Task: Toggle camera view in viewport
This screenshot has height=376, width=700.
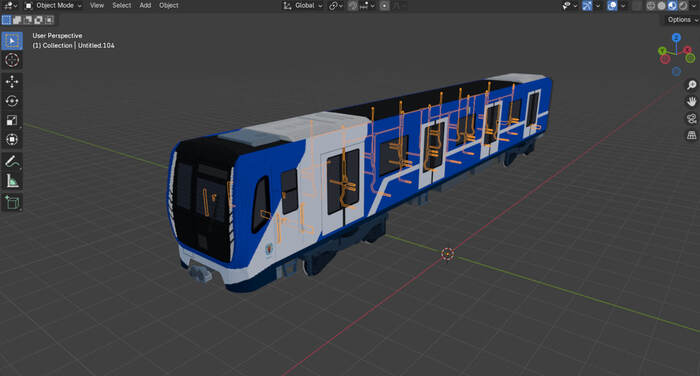Action: (692, 118)
